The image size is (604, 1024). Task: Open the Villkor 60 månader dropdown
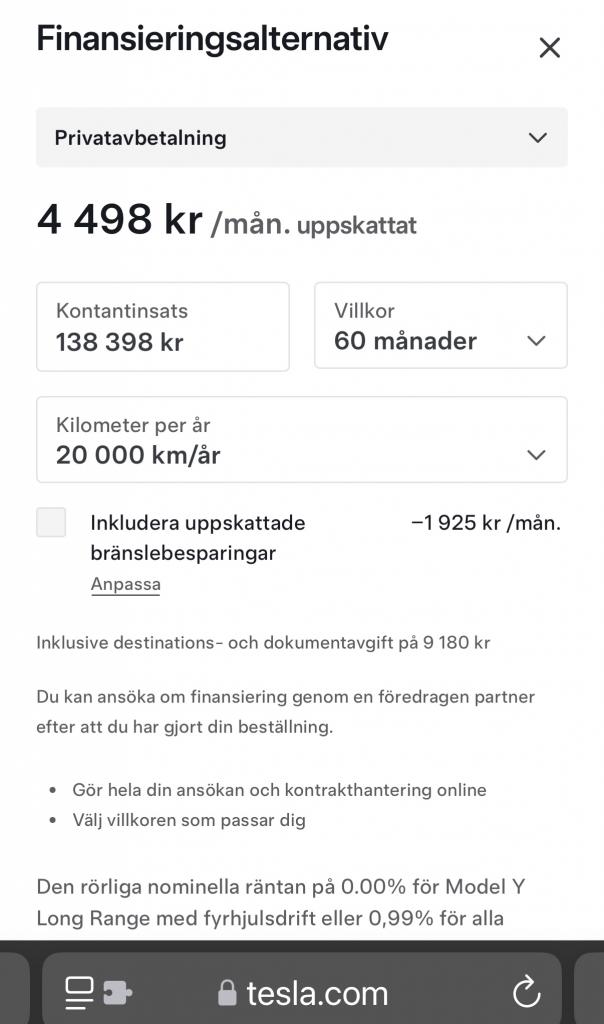pyautogui.click(x=441, y=325)
